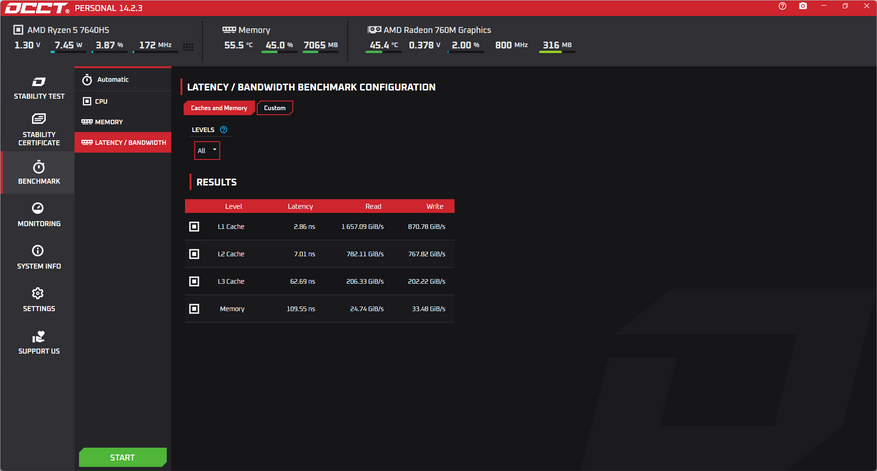
Task: Switch to Caches and Memory tab
Action: pos(219,108)
